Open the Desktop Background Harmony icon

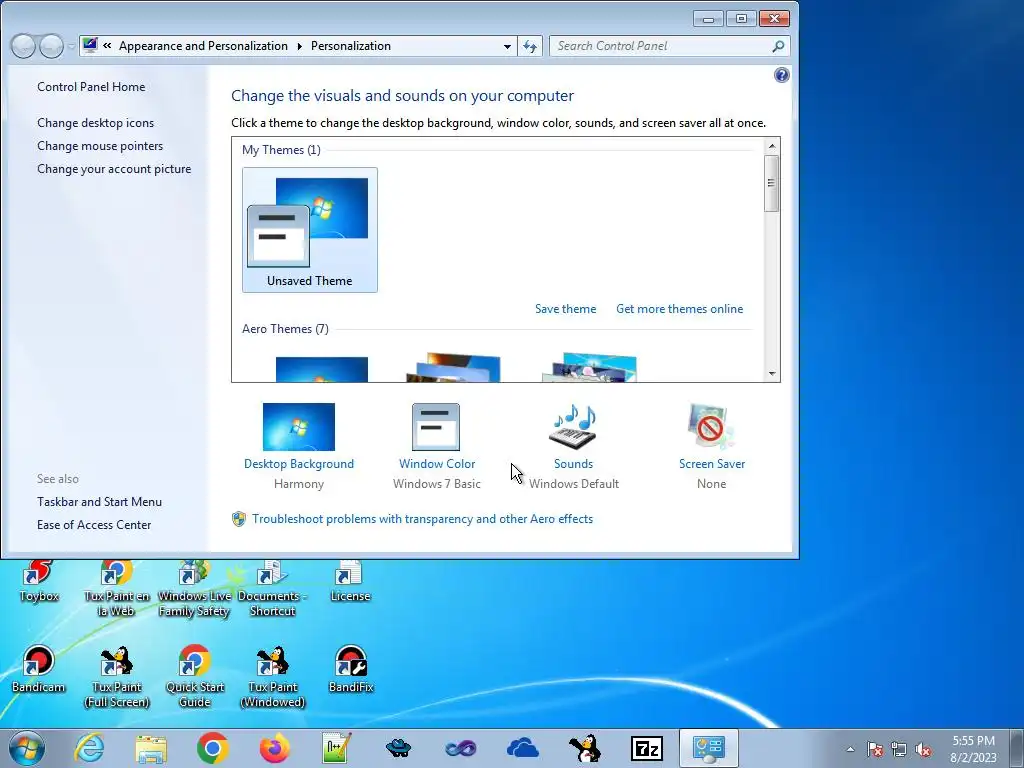coord(298,427)
